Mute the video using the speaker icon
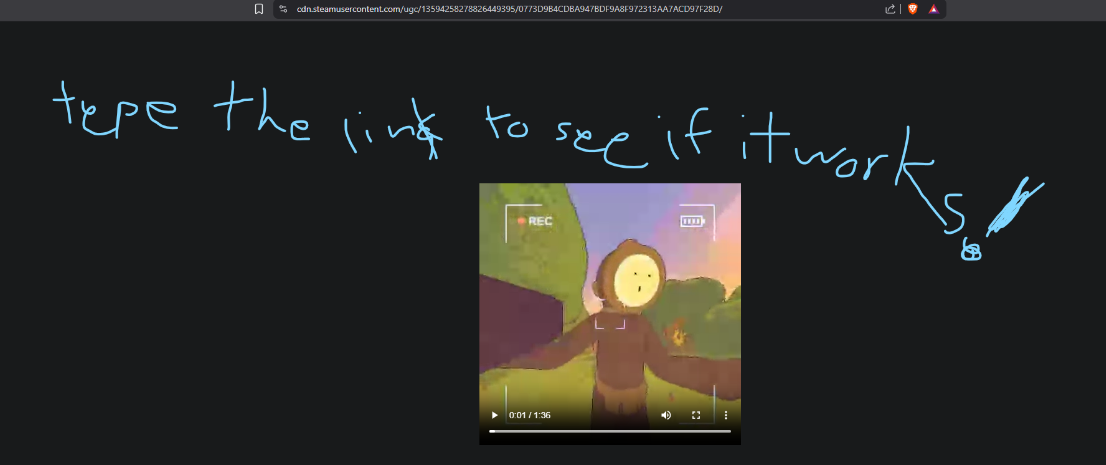 666,415
